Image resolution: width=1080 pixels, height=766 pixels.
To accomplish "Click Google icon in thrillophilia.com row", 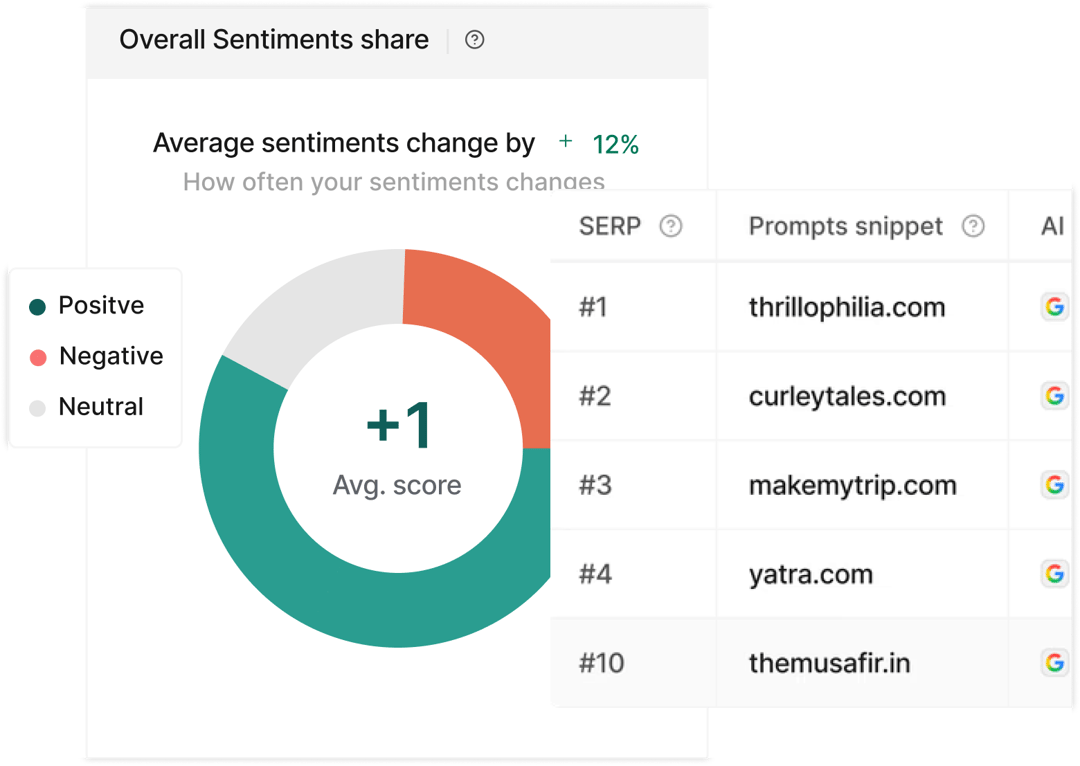I will coord(1055,307).
